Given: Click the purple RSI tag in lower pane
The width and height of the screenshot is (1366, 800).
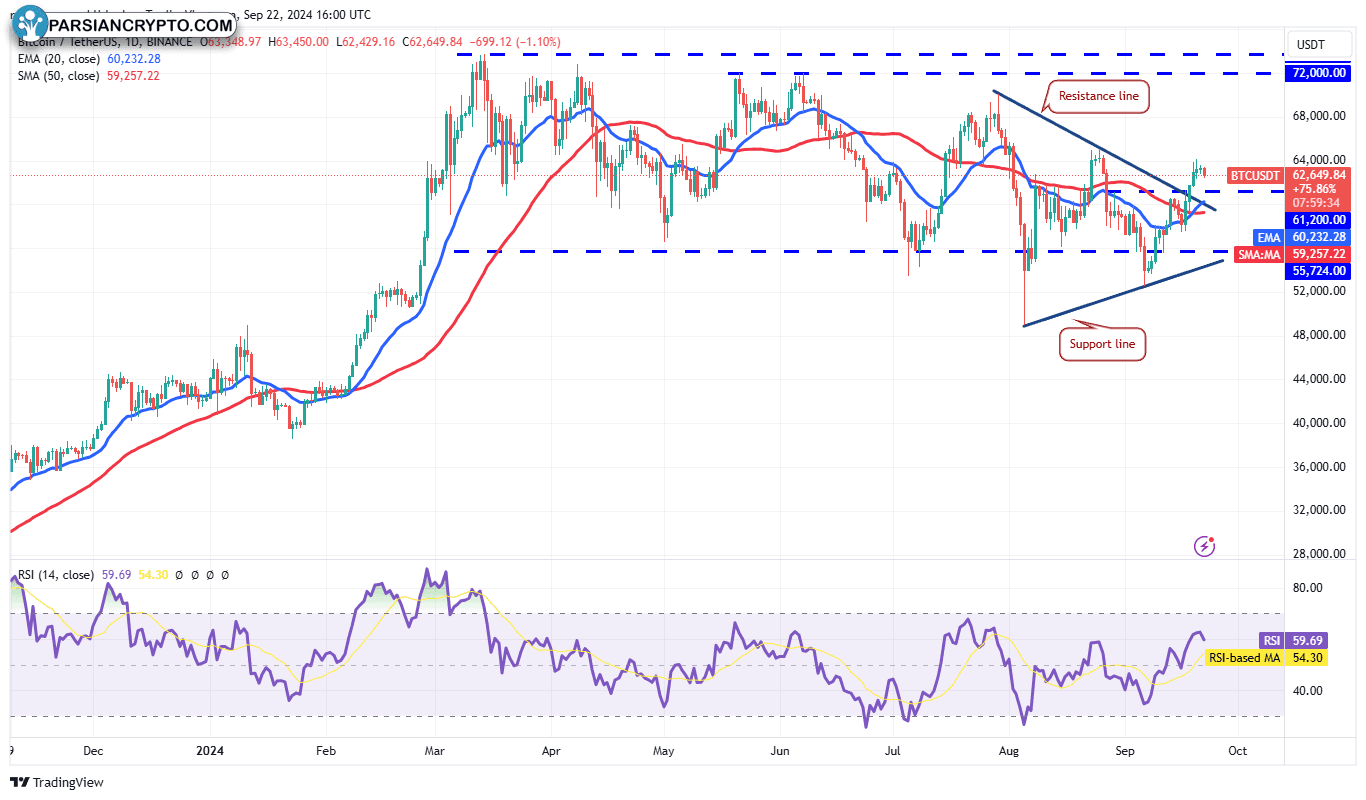Looking at the screenshot, I should click(1270, 640).
